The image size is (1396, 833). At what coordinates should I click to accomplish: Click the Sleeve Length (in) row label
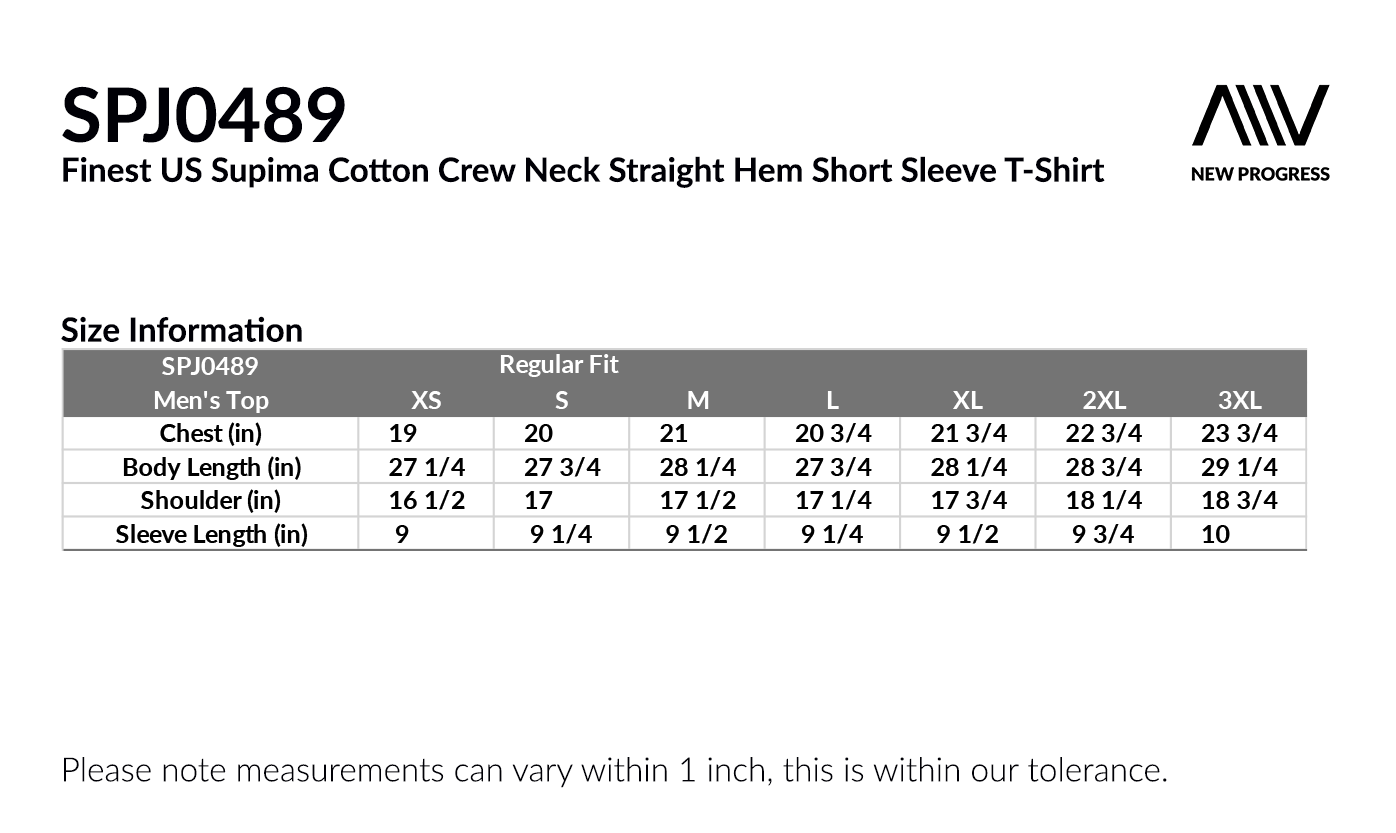coord(211,534)
